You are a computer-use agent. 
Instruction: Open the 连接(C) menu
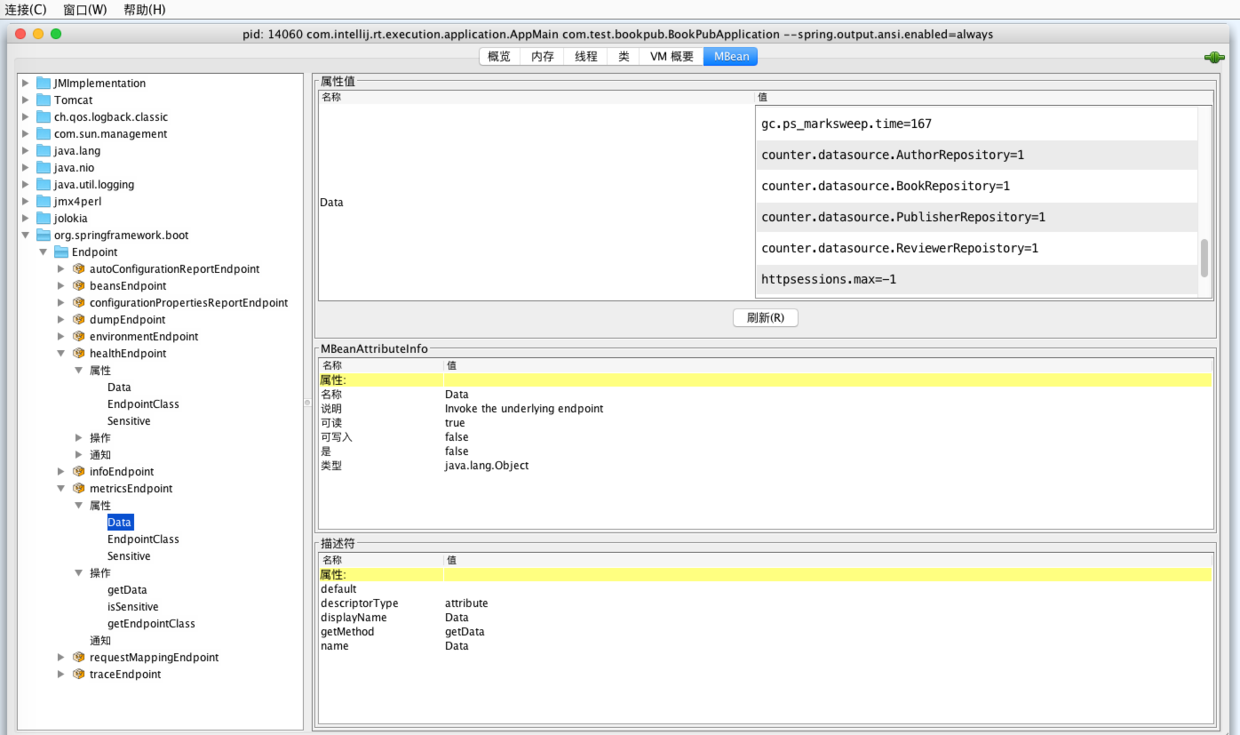(26, 9)
